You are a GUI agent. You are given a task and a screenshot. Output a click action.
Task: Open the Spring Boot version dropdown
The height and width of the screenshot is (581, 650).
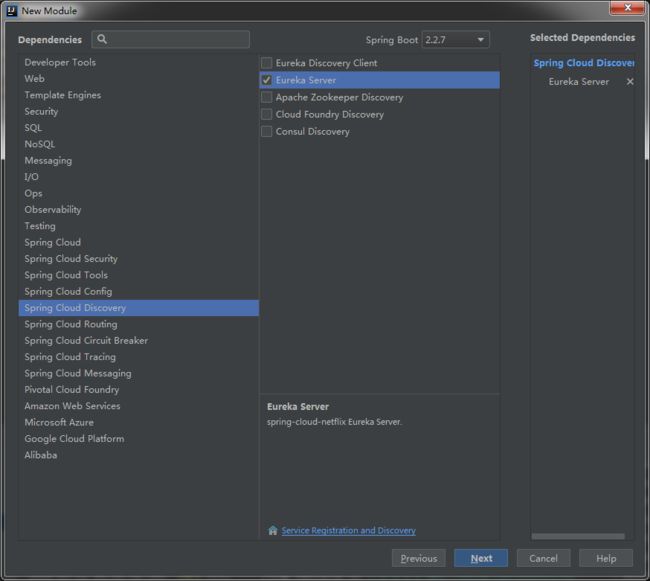[455, 40]
